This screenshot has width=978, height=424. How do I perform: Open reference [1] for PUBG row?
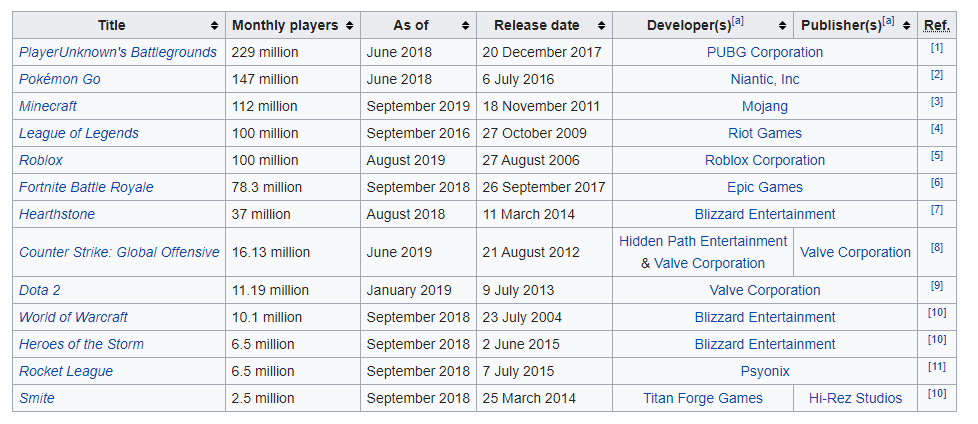tap(937, 48)
